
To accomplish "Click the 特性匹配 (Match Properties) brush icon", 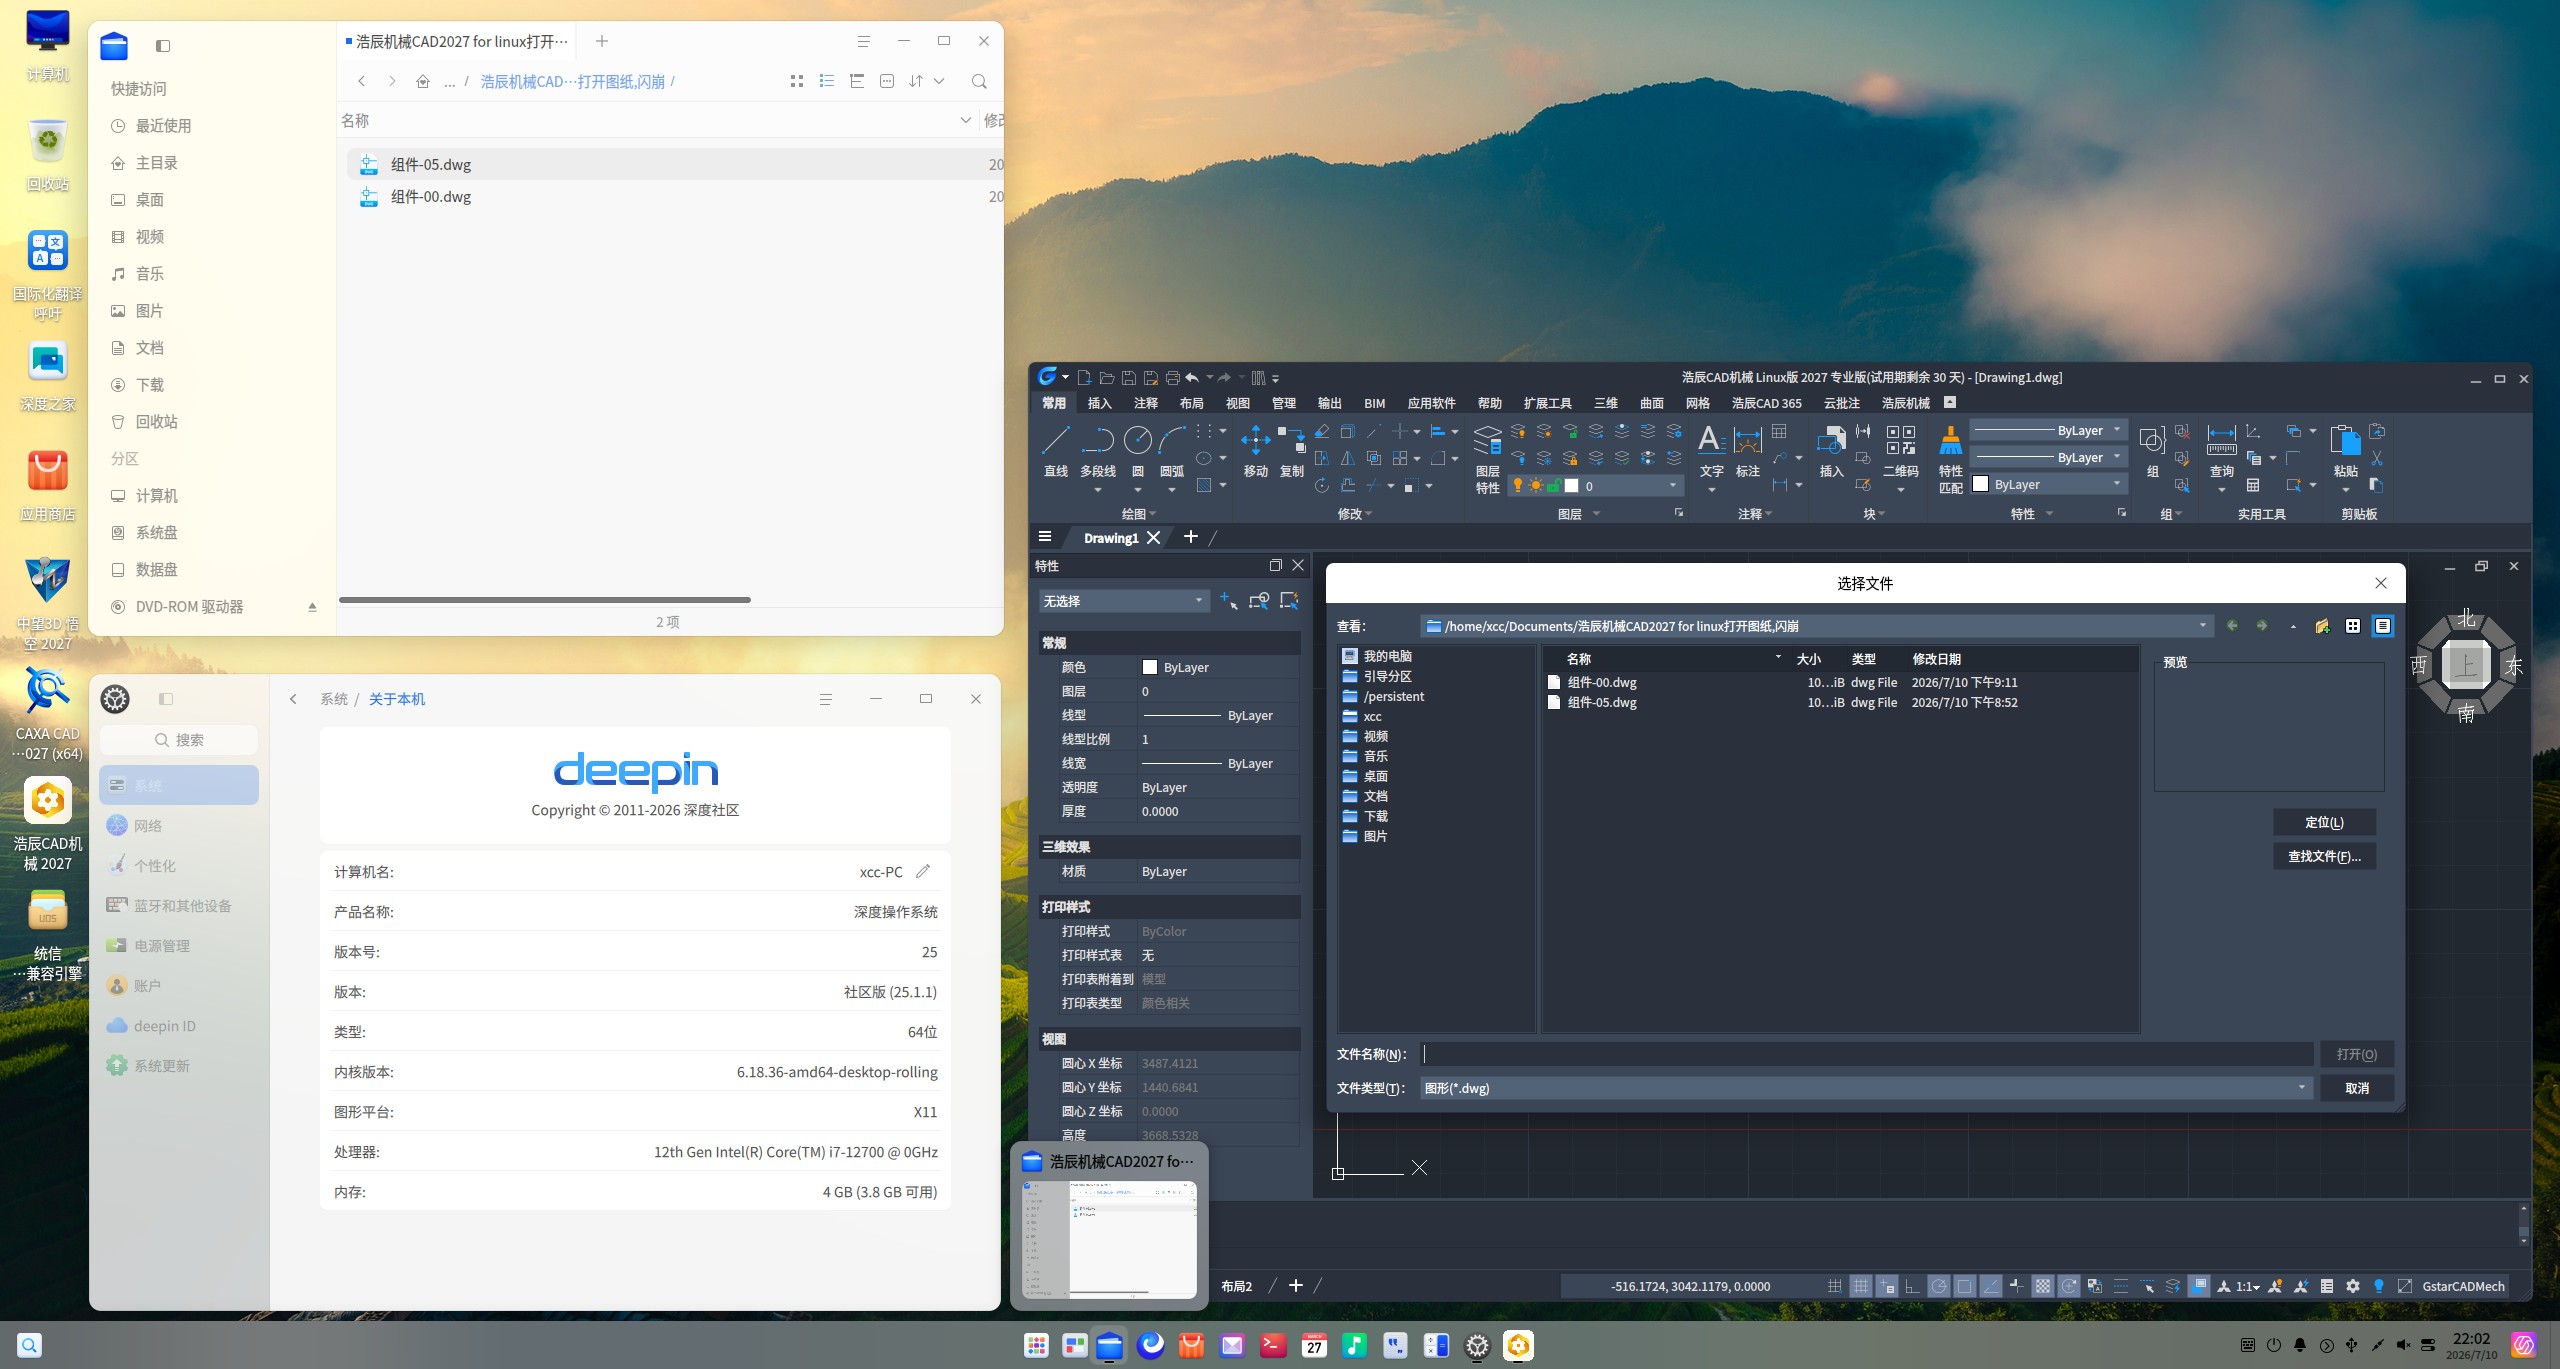I will click(x=1950, y=456).
